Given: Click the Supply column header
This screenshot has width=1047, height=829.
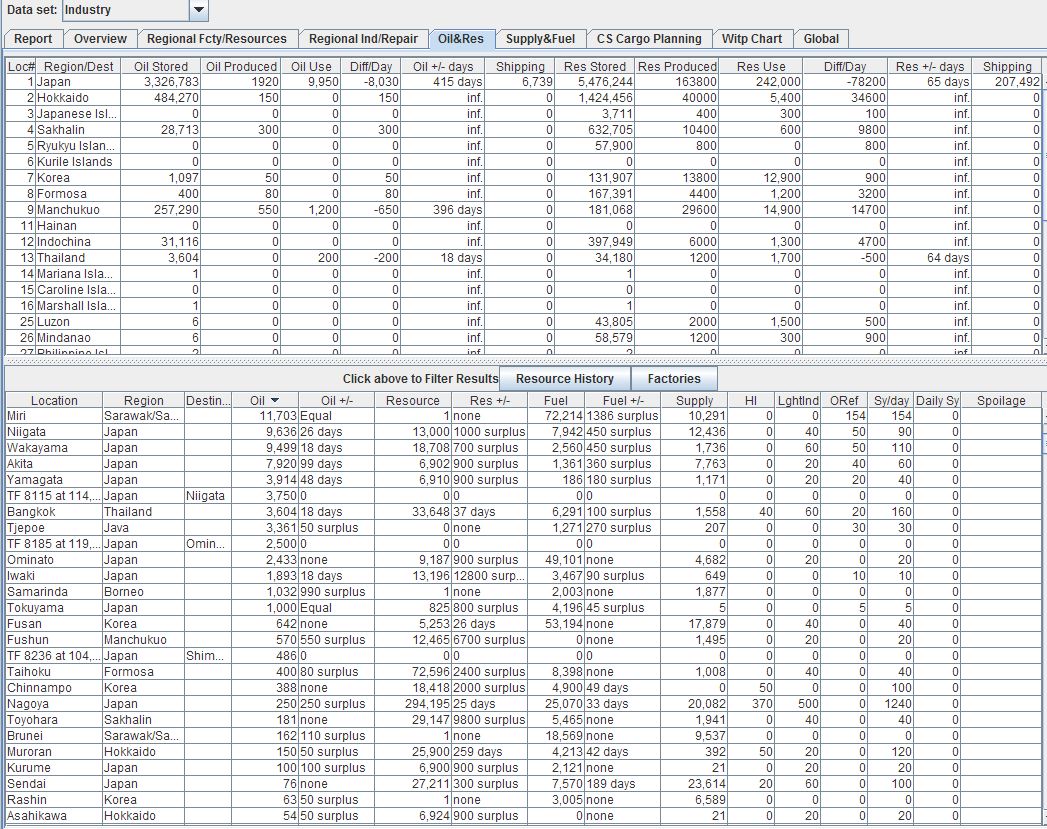Looking at the screenshot, I should click(x=694, y=400).
